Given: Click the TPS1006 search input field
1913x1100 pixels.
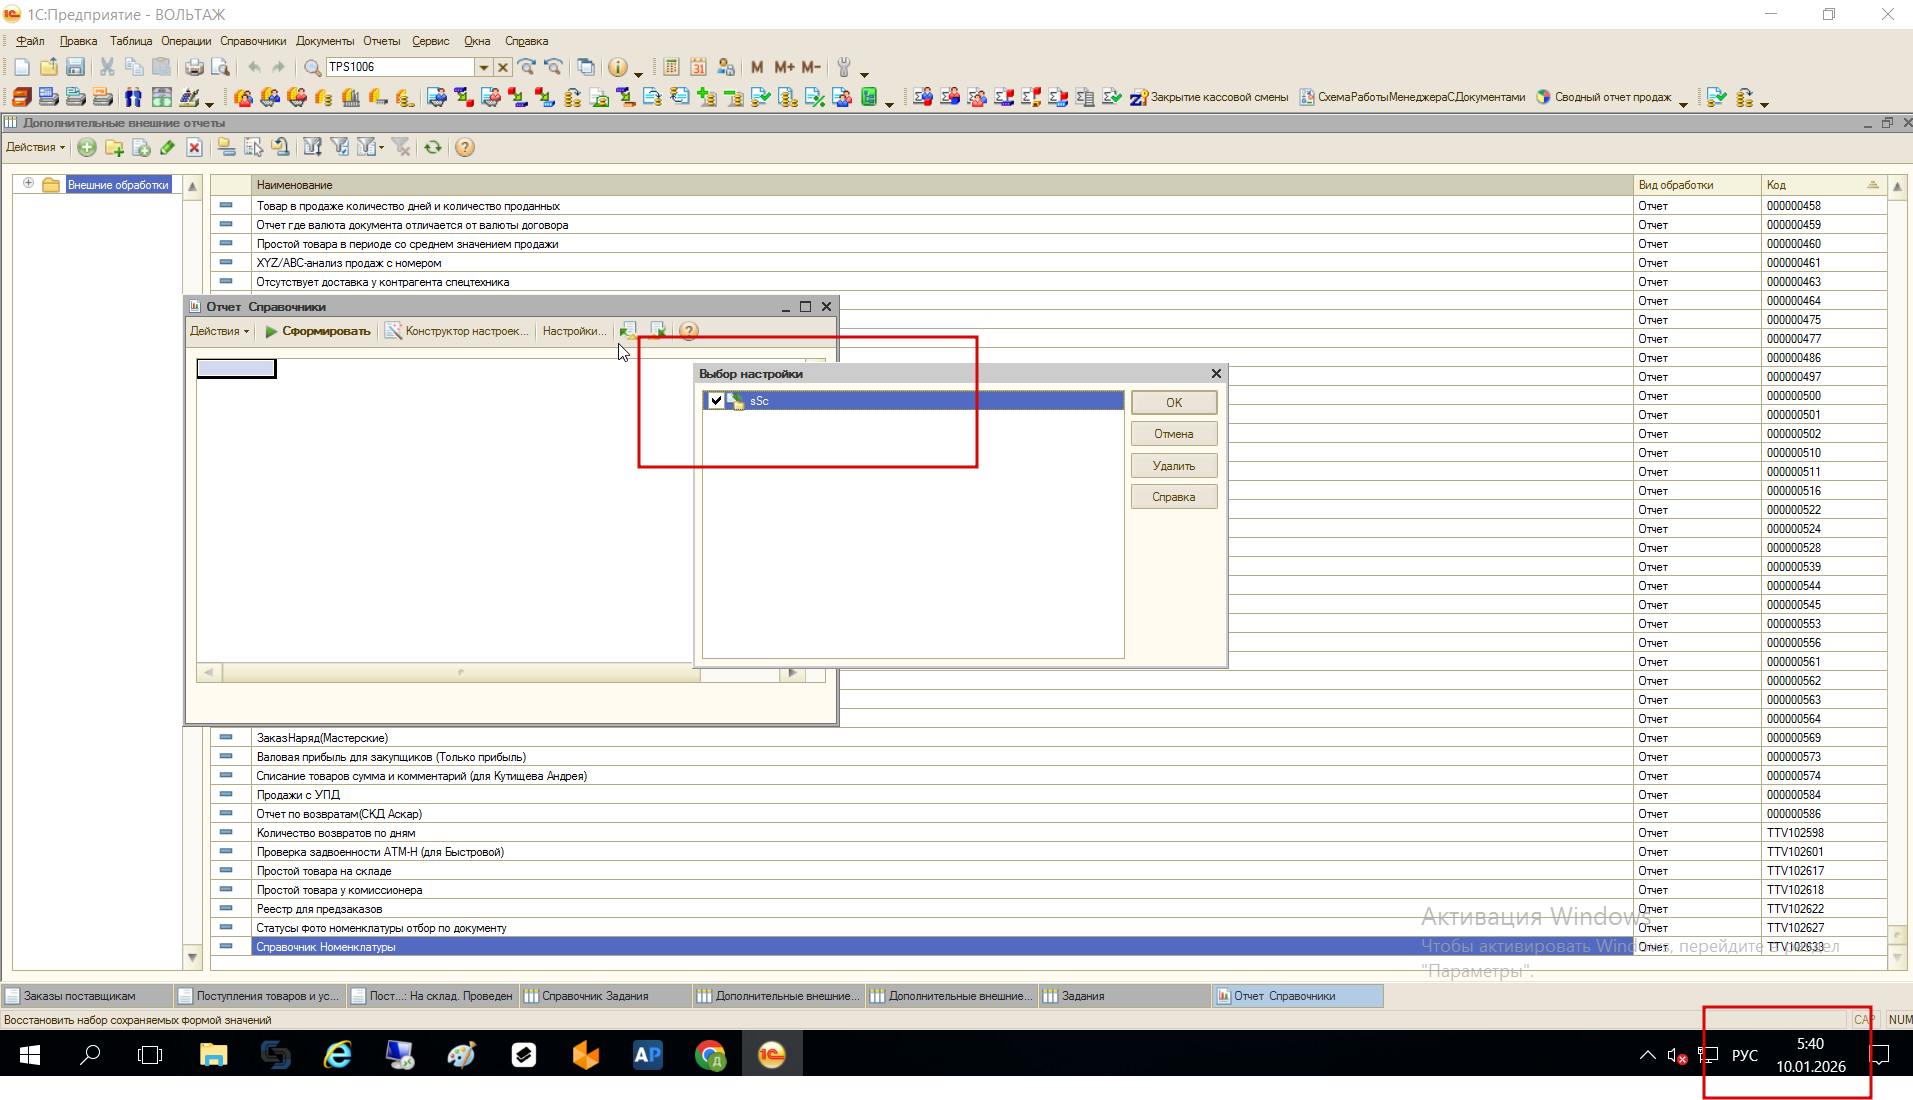Looking at the screenshot, I should pos(400,67).
